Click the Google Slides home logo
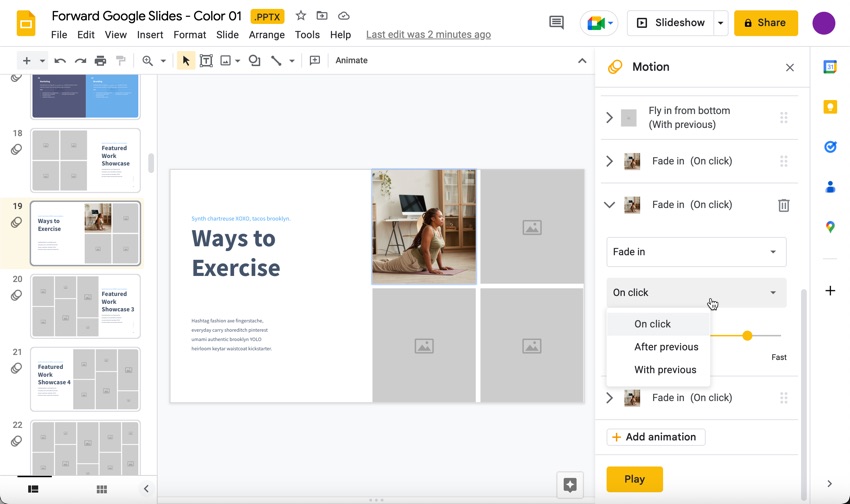 tap(25, 24)
